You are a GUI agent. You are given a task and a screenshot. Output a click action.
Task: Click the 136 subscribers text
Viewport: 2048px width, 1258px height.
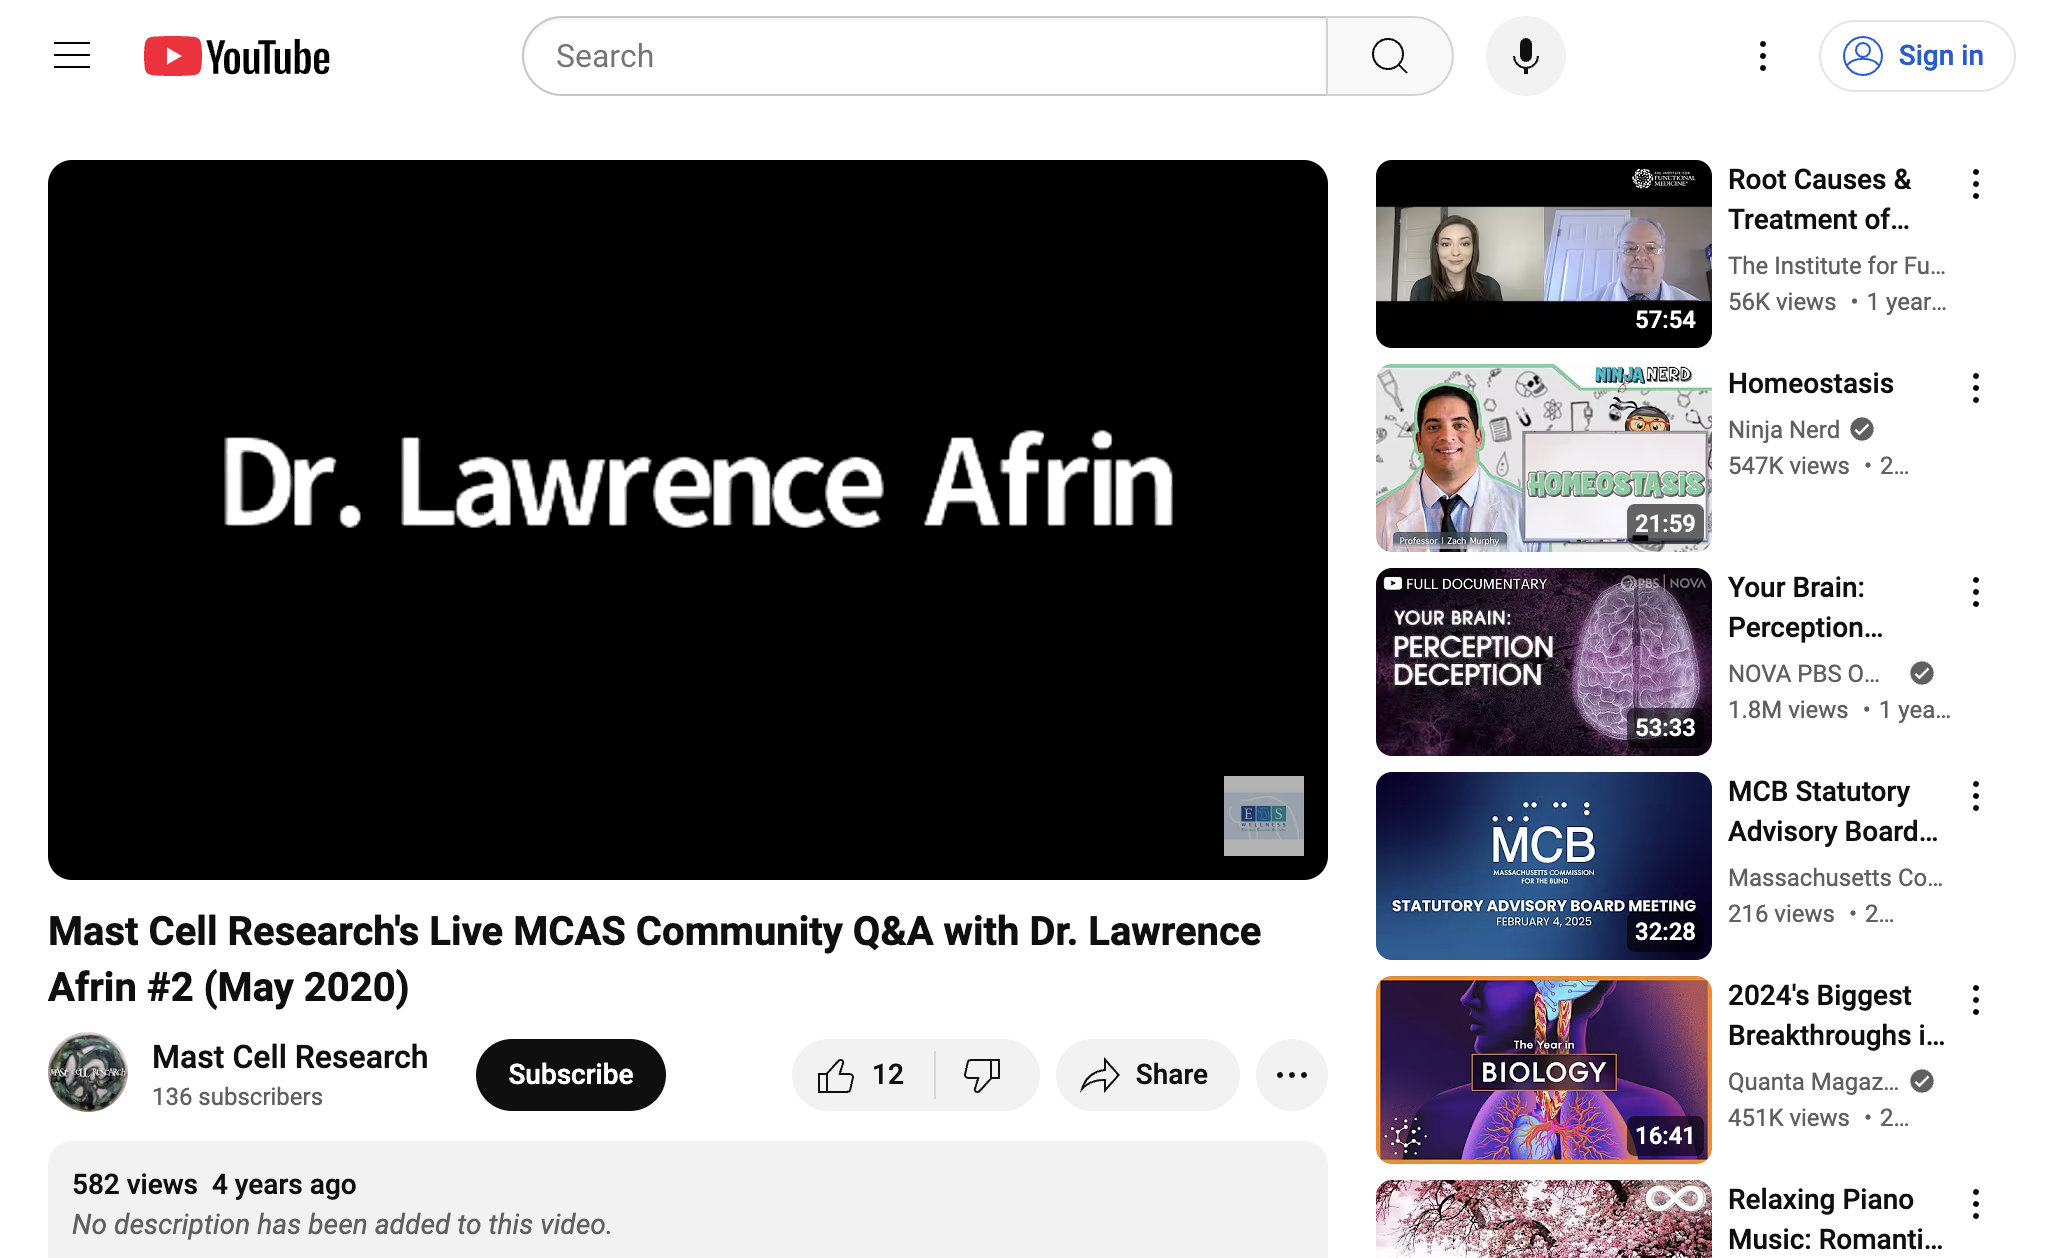click(x=237, y=1097)
